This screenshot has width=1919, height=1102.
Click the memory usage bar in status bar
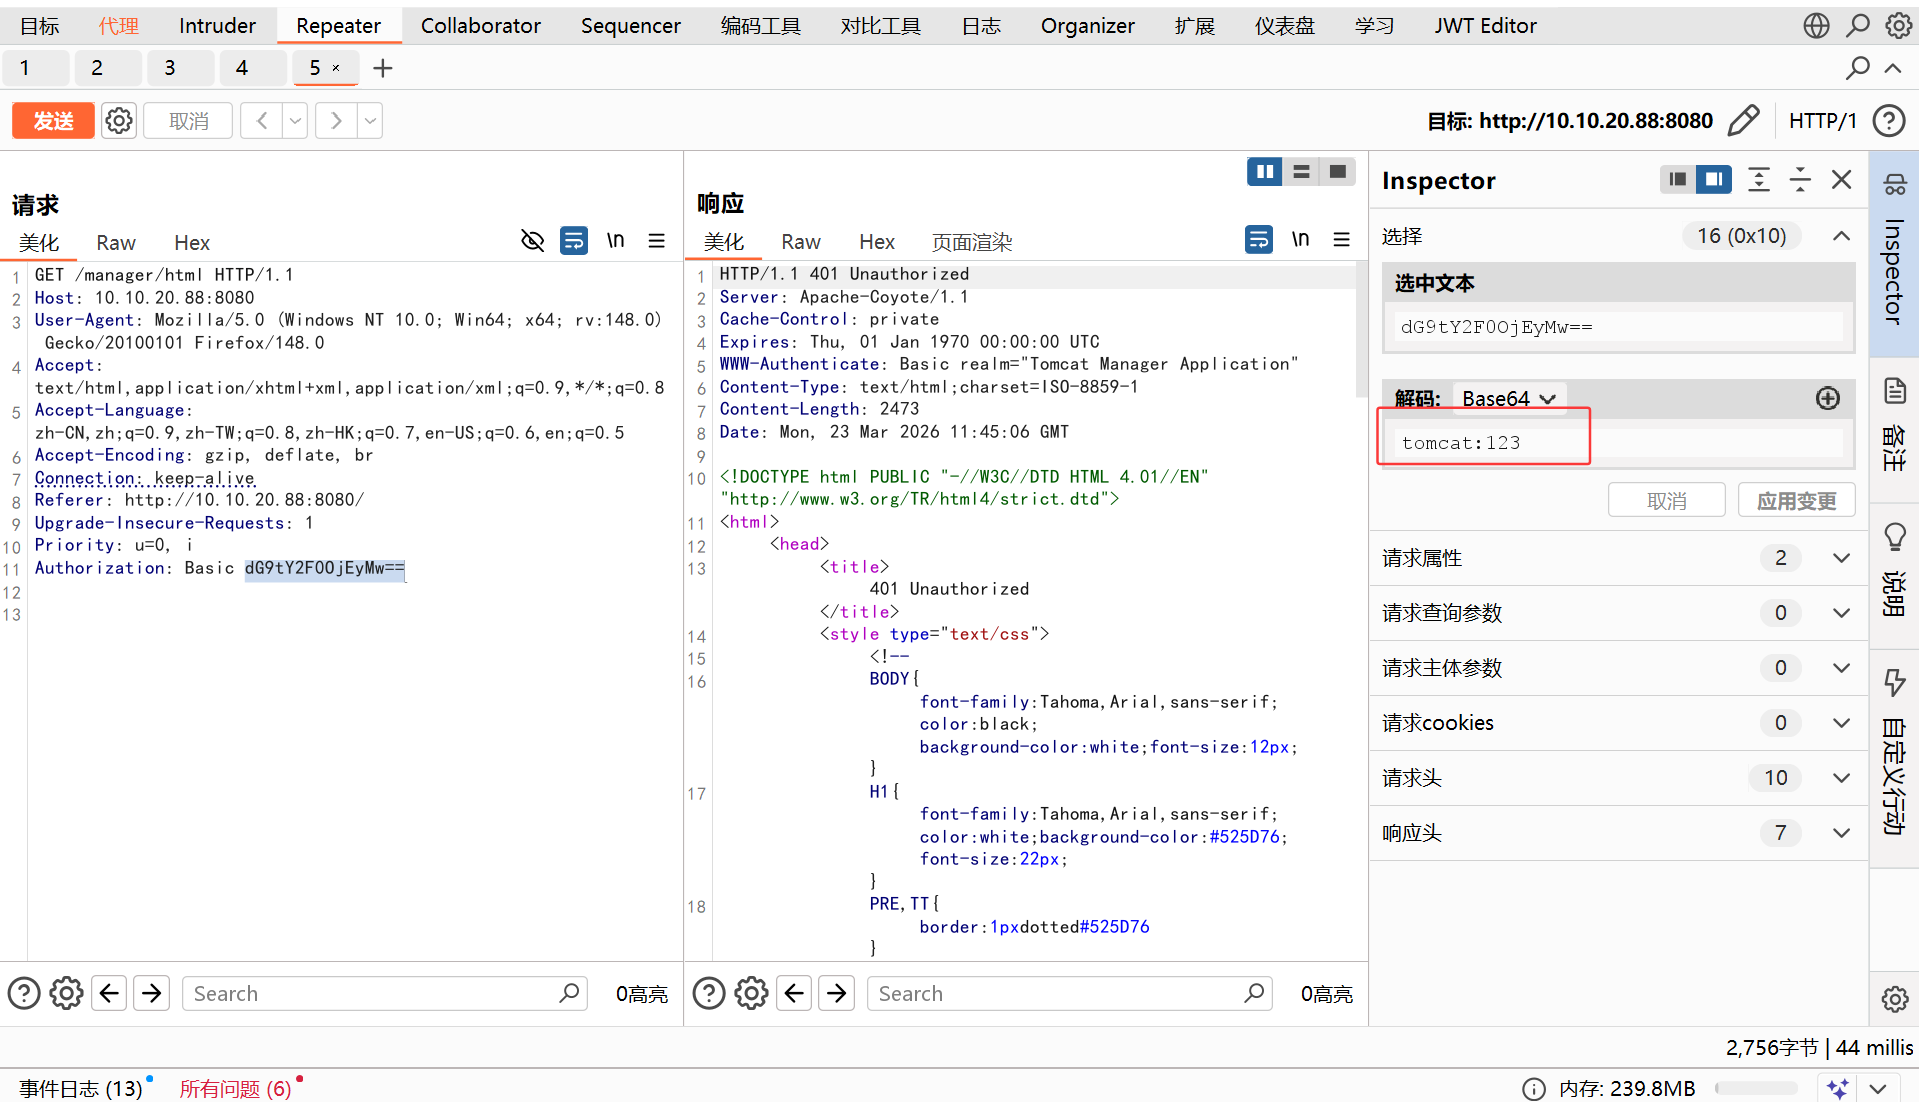[x=1755, y=1088]
